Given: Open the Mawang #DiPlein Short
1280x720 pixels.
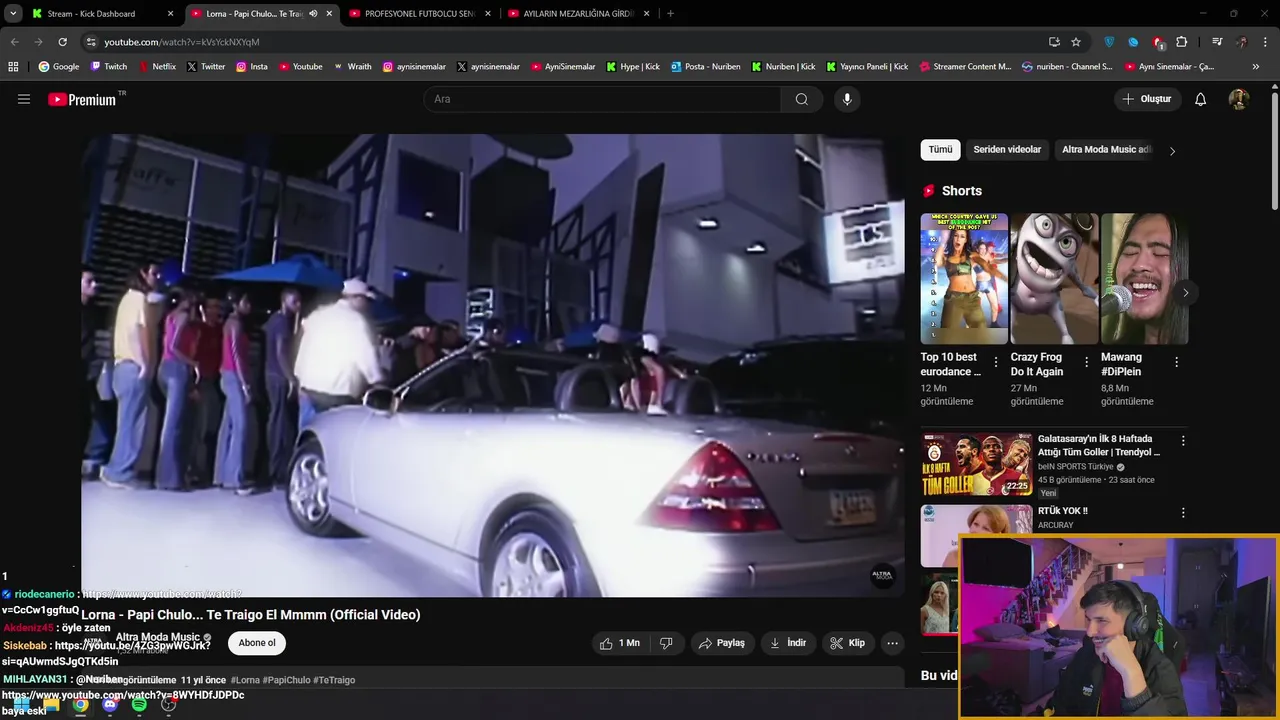Looking at the screenshot, I should point(1144,278).
